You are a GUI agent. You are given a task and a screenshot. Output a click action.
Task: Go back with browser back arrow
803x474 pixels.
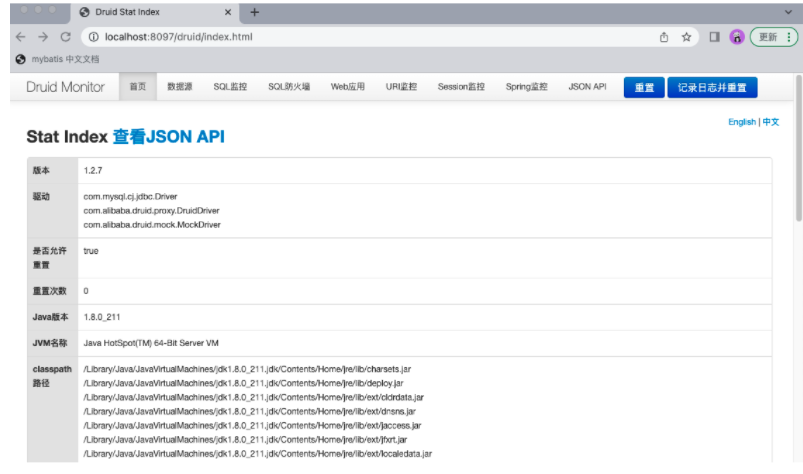20,37
